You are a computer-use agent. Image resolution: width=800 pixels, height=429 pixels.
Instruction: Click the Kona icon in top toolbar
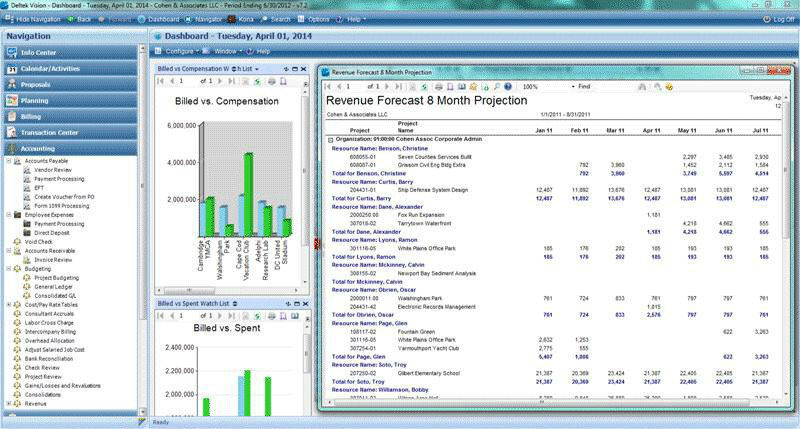click(x=239, y=19)
